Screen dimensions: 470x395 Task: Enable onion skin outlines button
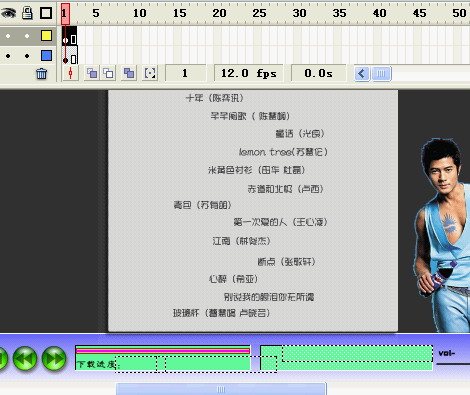(108, 73)
